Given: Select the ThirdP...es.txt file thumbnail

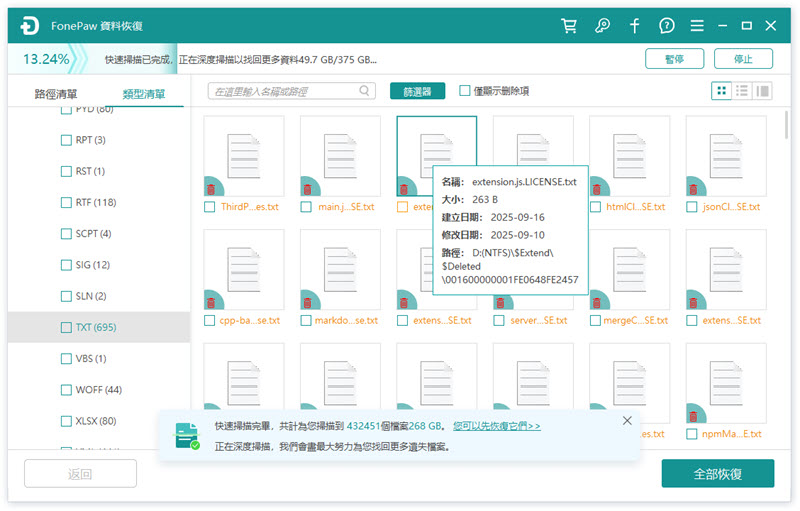Looking at the screenshot, I should [244, 156].
